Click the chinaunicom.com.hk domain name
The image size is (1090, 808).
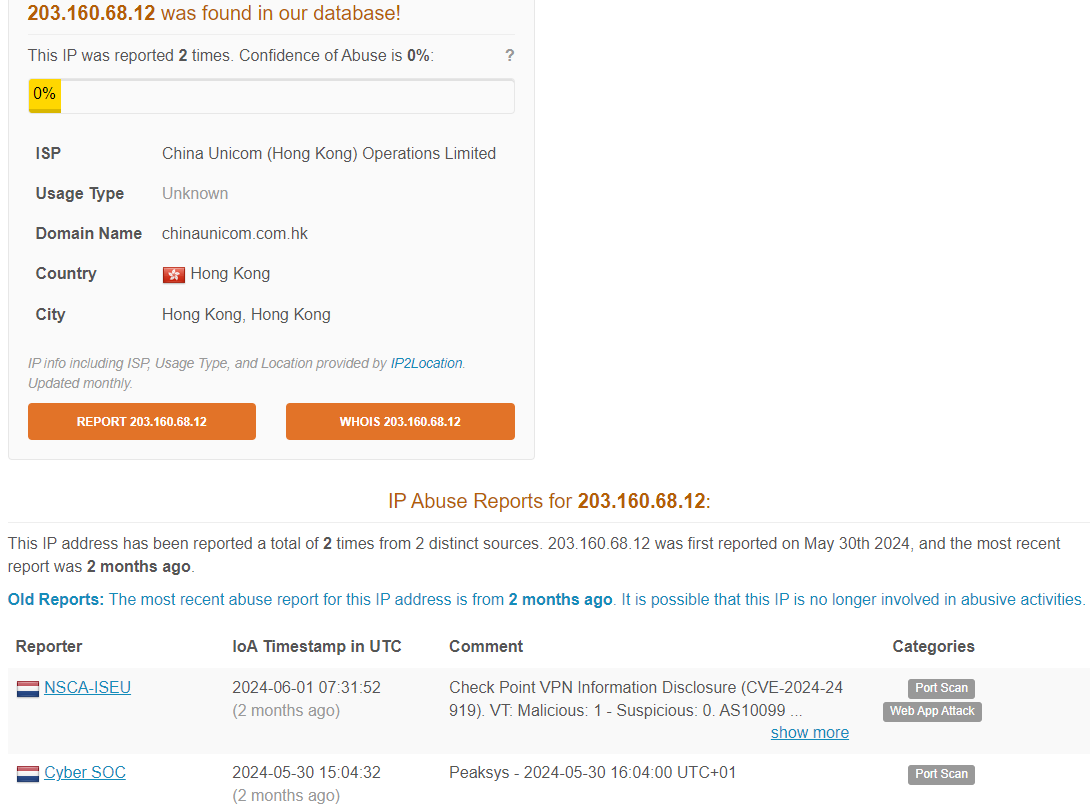pyautogui.click(x=235, y=234)
